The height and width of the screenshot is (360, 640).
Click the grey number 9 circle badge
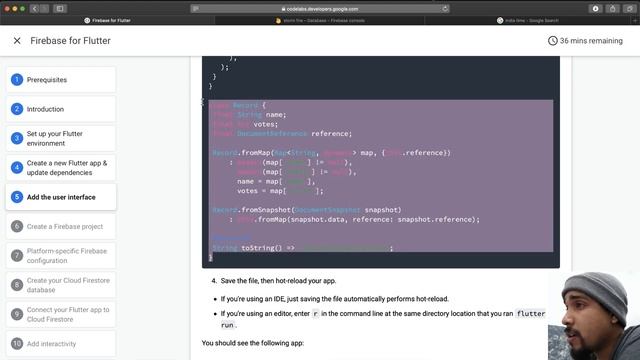click(x=17, y=315)
